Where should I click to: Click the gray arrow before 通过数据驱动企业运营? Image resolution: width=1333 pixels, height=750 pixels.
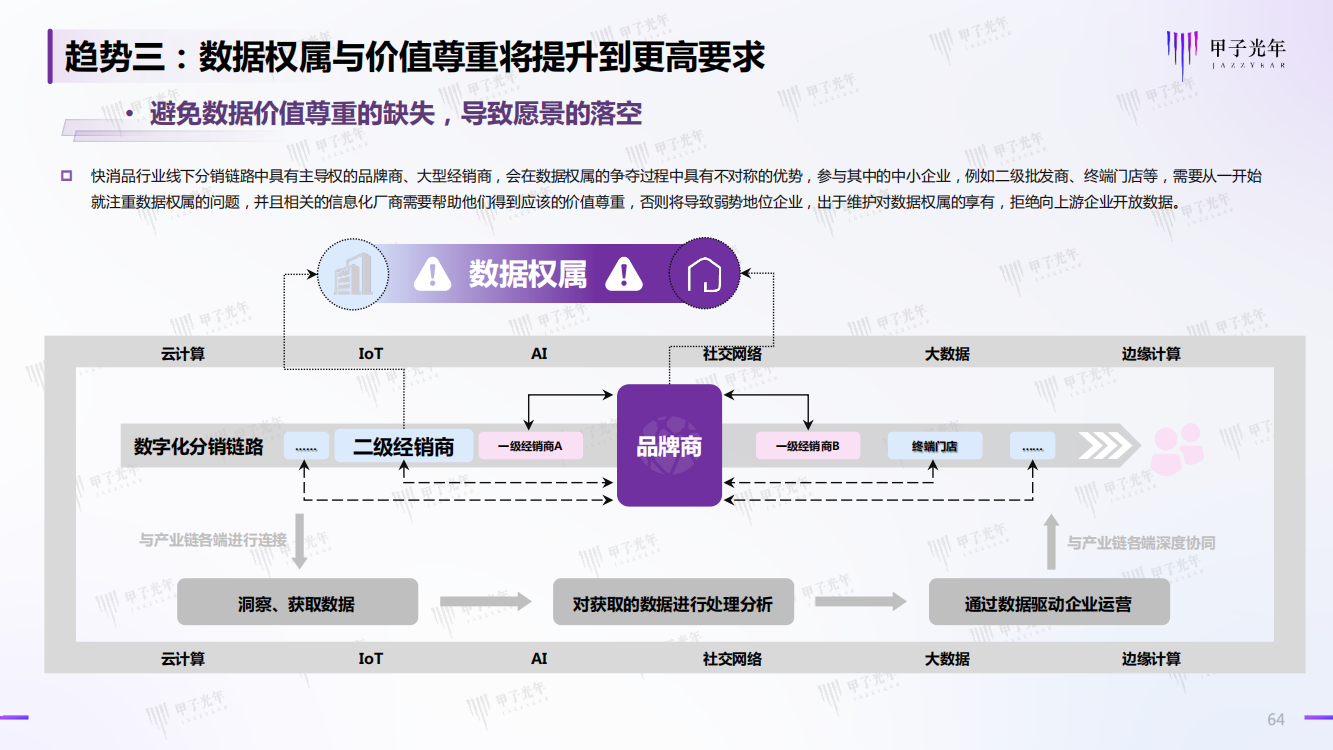pos(861,601)
